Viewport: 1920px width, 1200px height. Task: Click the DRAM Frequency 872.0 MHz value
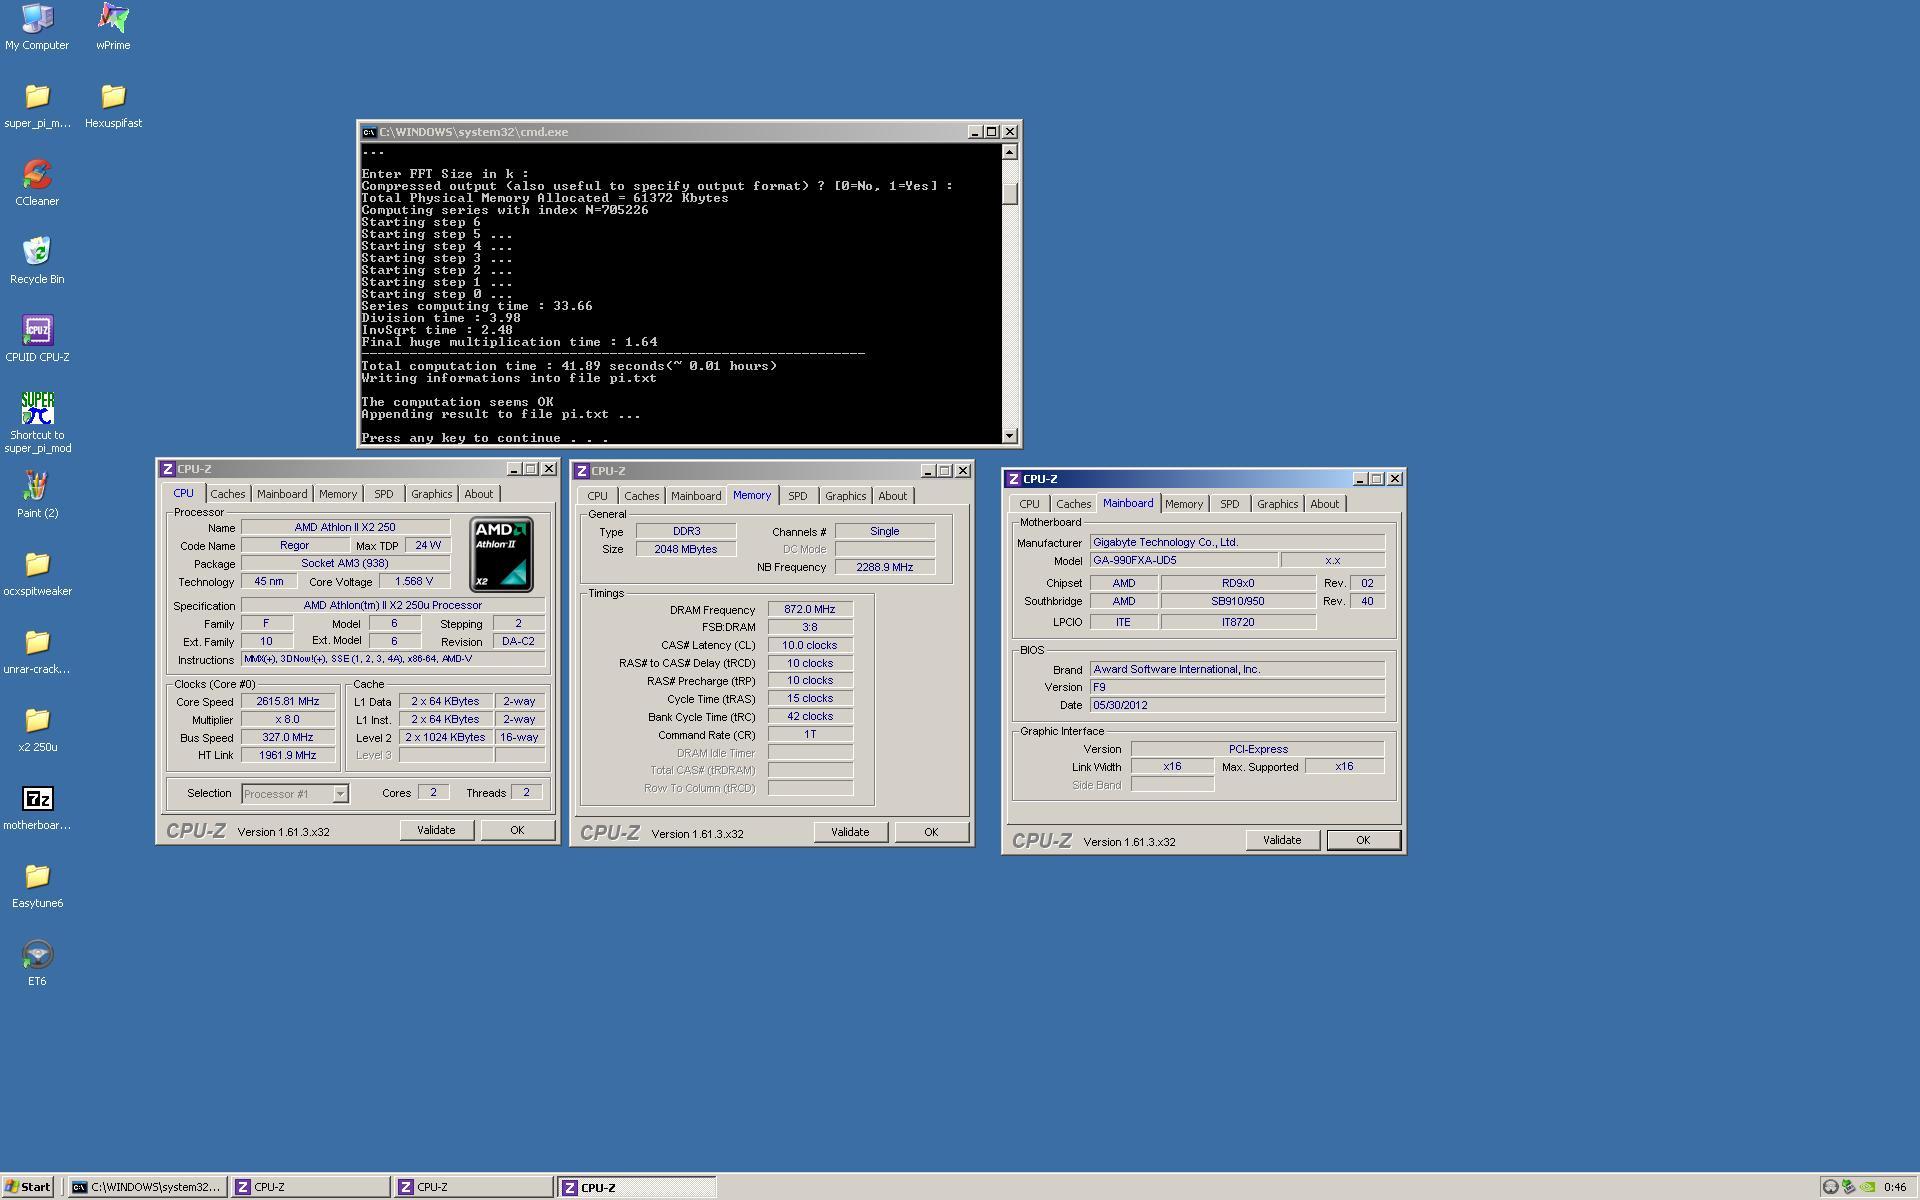coord(810,609)
